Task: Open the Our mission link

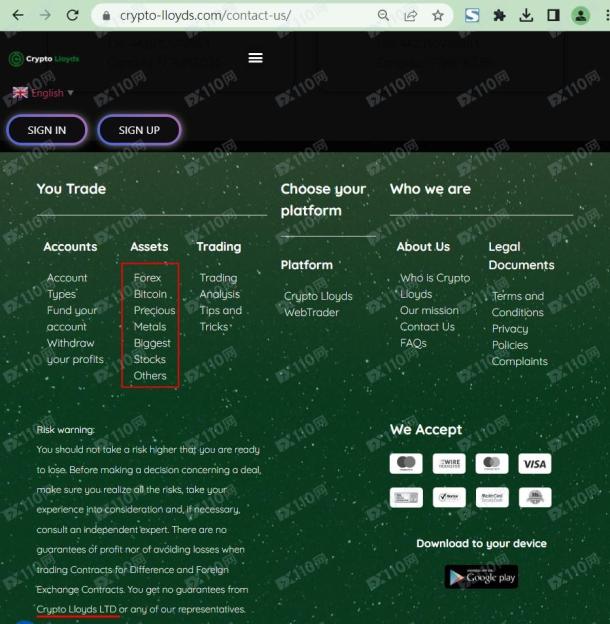Action: click(429, 310)
